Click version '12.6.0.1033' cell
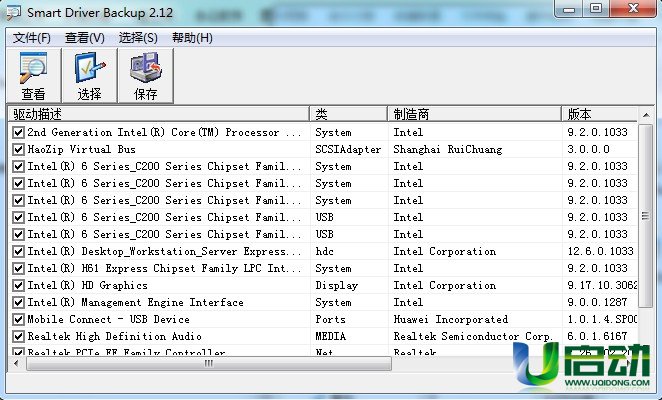 600,251
